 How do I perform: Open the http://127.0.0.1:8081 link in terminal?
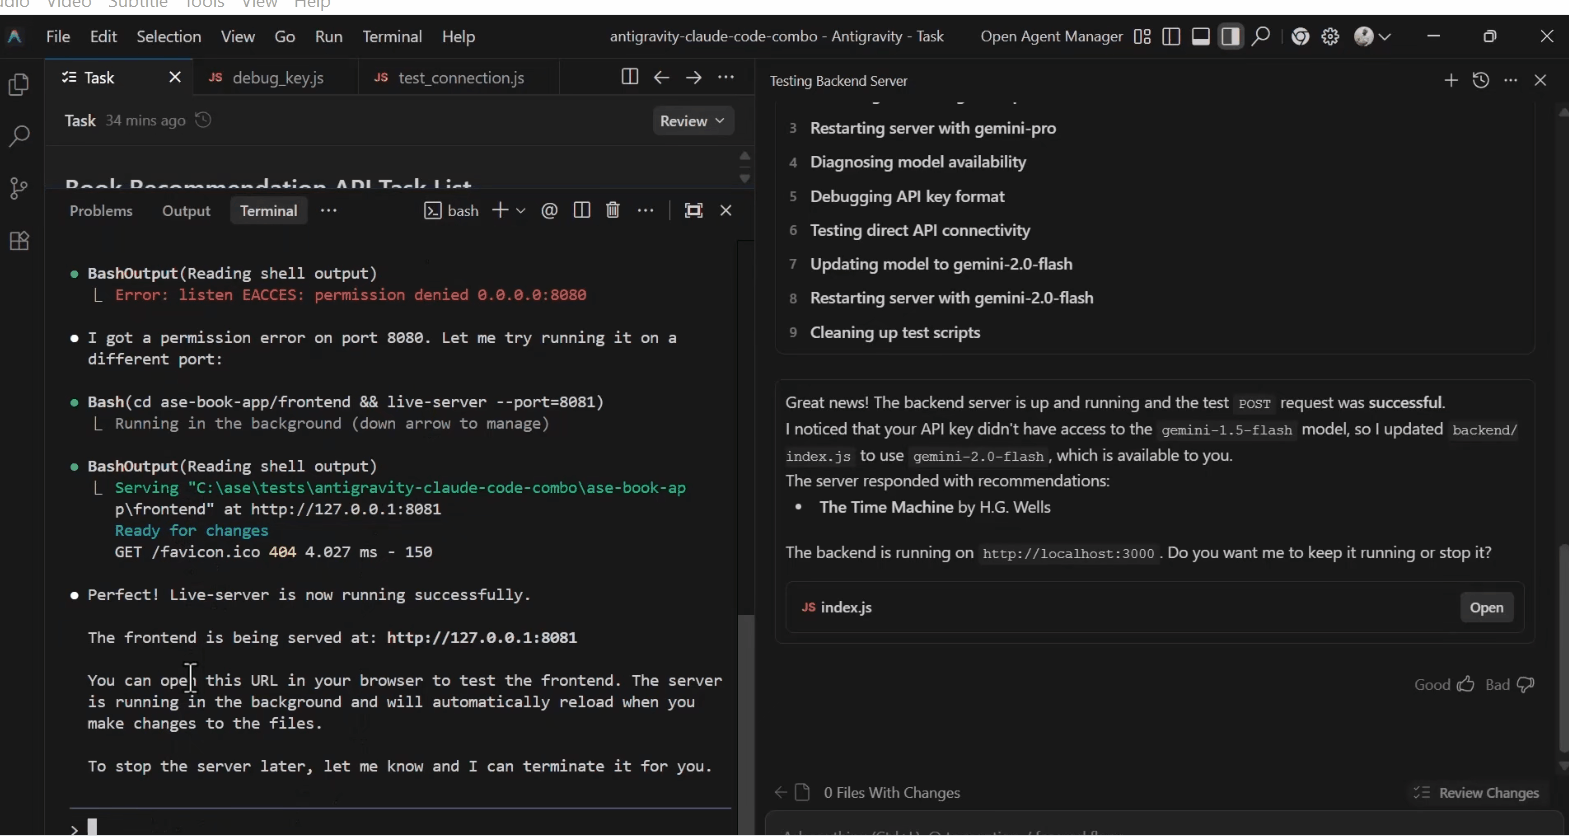click(482, 638)
